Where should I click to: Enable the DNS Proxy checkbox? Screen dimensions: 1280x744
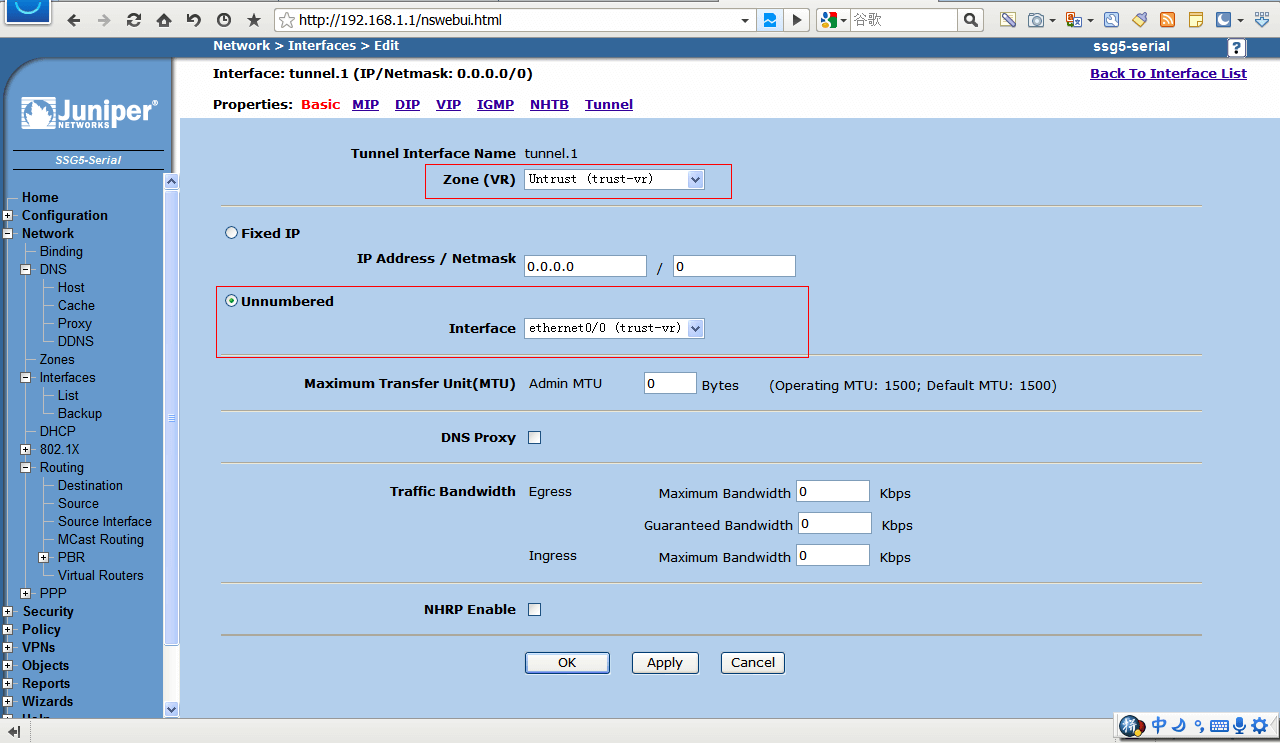(534, 438)
